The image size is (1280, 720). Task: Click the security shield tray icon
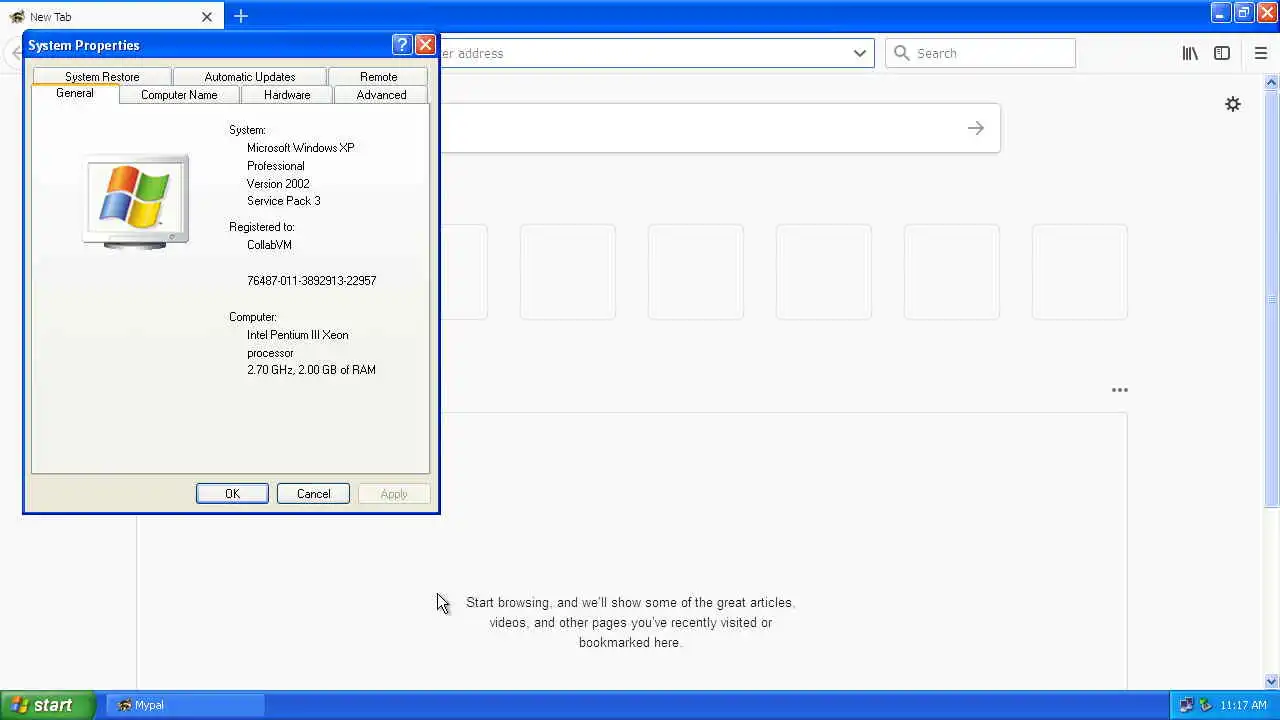point(1205,705)
